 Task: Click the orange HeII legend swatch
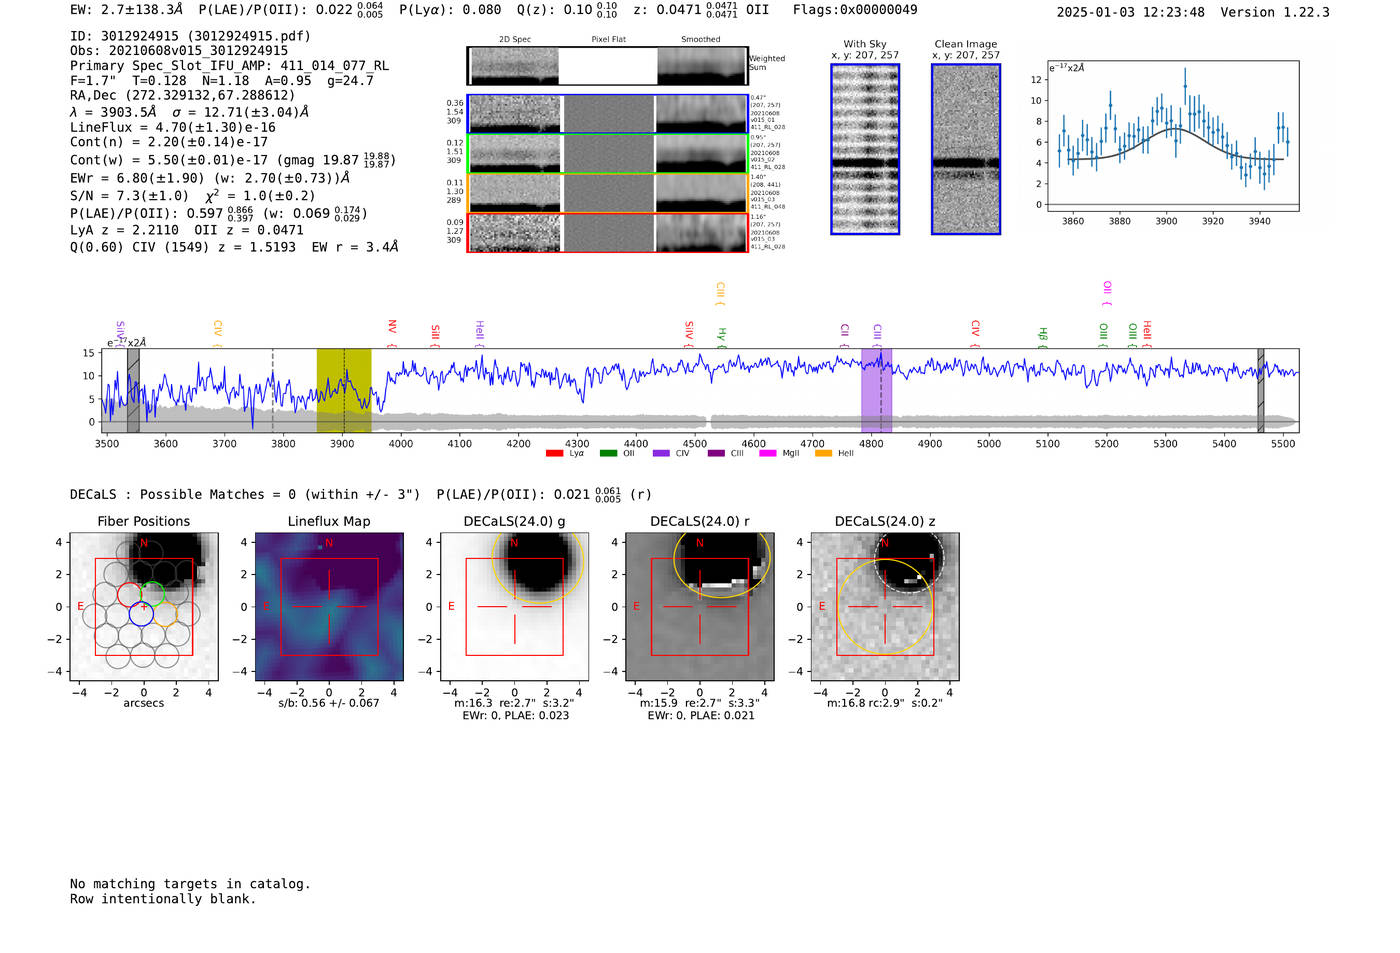pos(824,454)
